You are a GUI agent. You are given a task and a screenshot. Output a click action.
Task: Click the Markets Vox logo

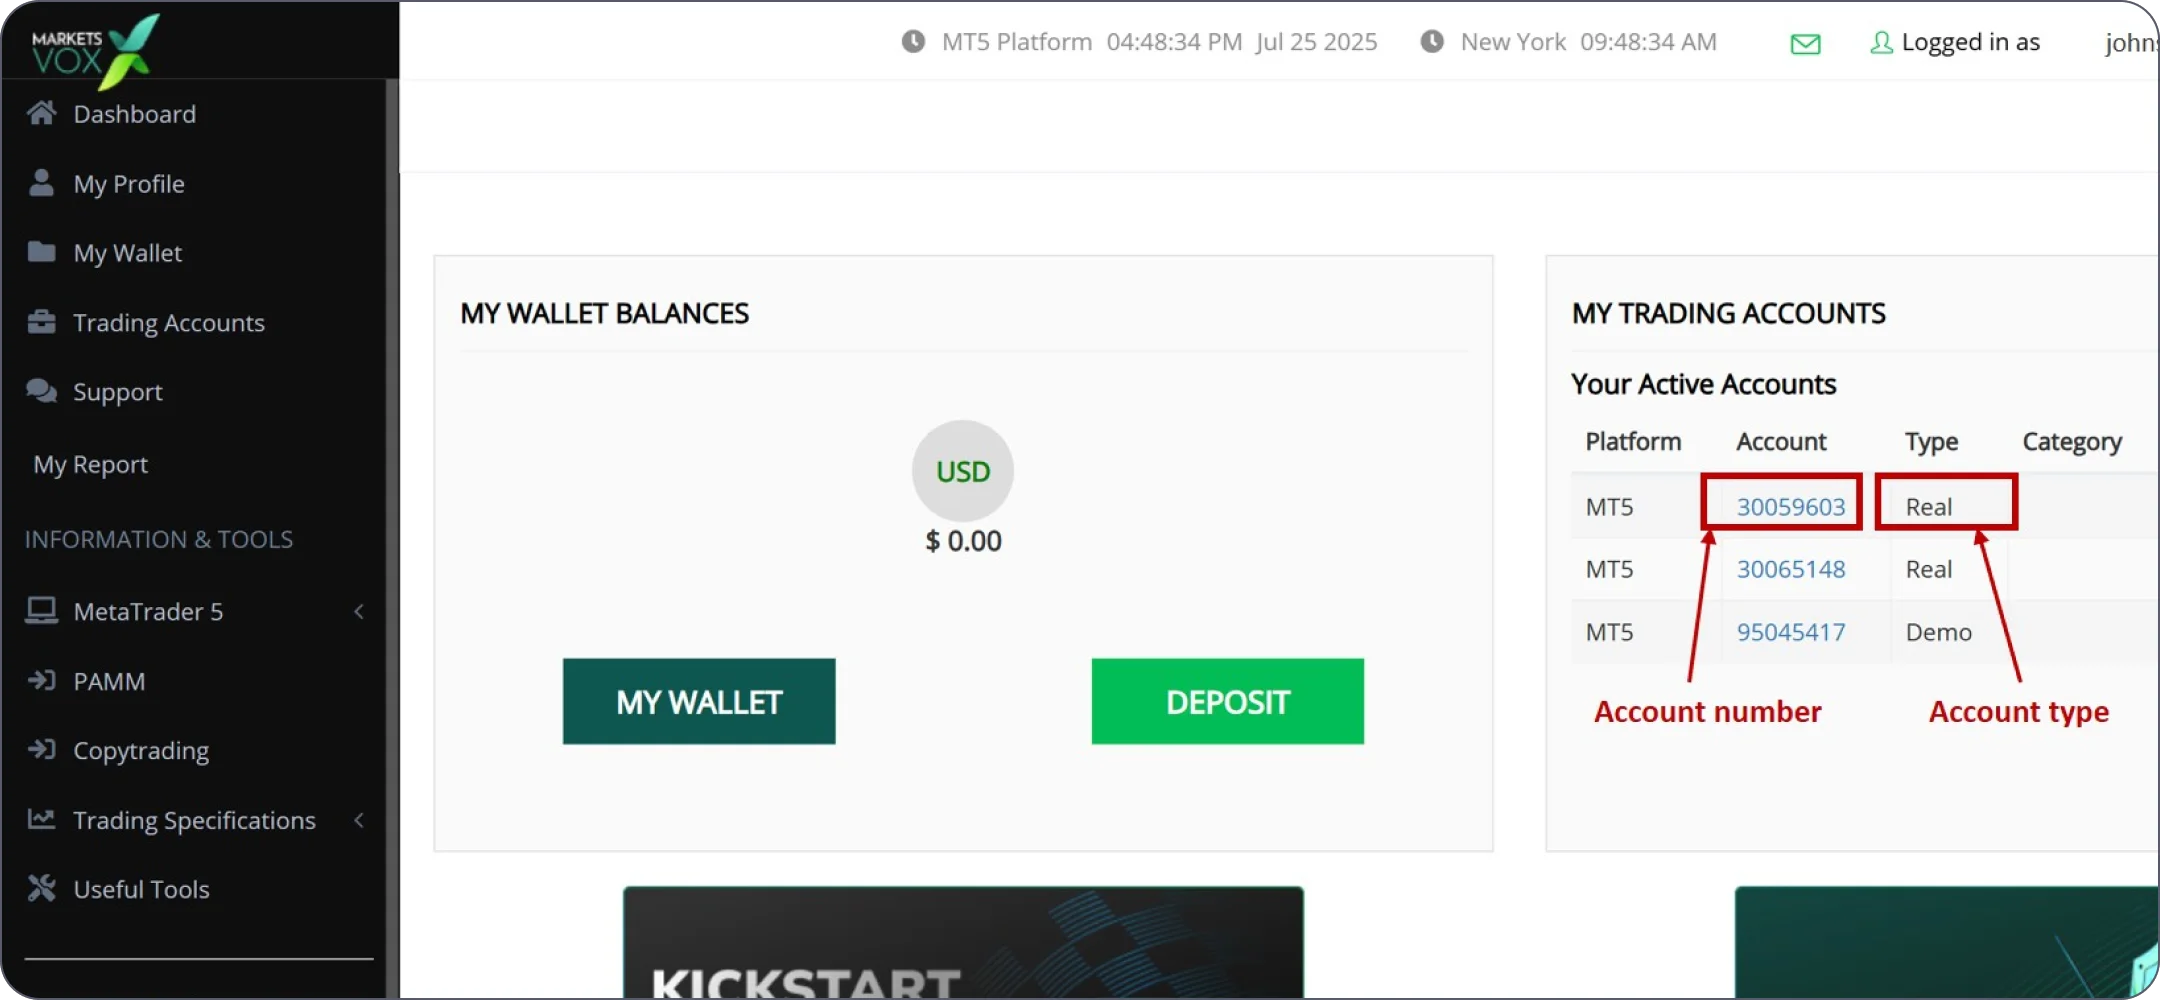(x=95, y=48)
